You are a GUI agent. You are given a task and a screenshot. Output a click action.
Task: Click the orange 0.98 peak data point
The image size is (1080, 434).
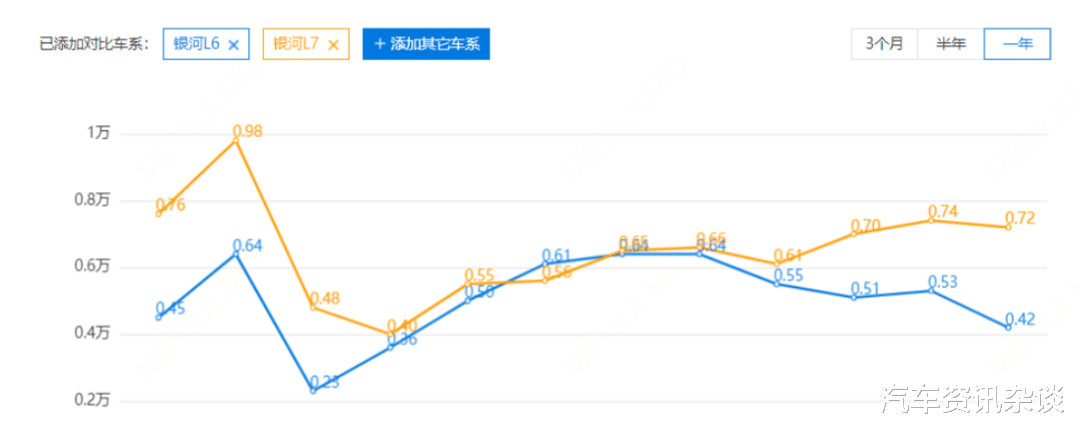click(236, 141)
